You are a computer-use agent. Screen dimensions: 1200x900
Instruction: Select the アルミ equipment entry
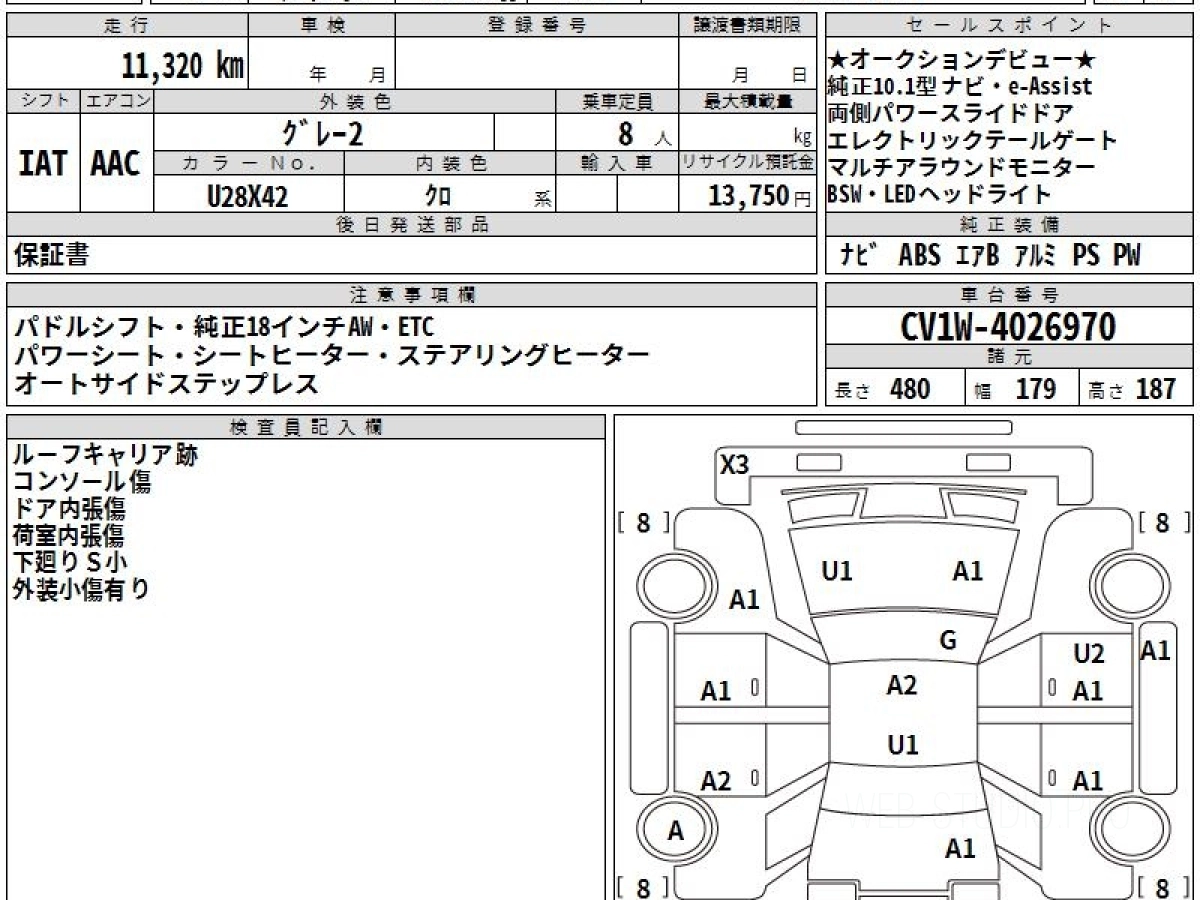click(1034, 256)
